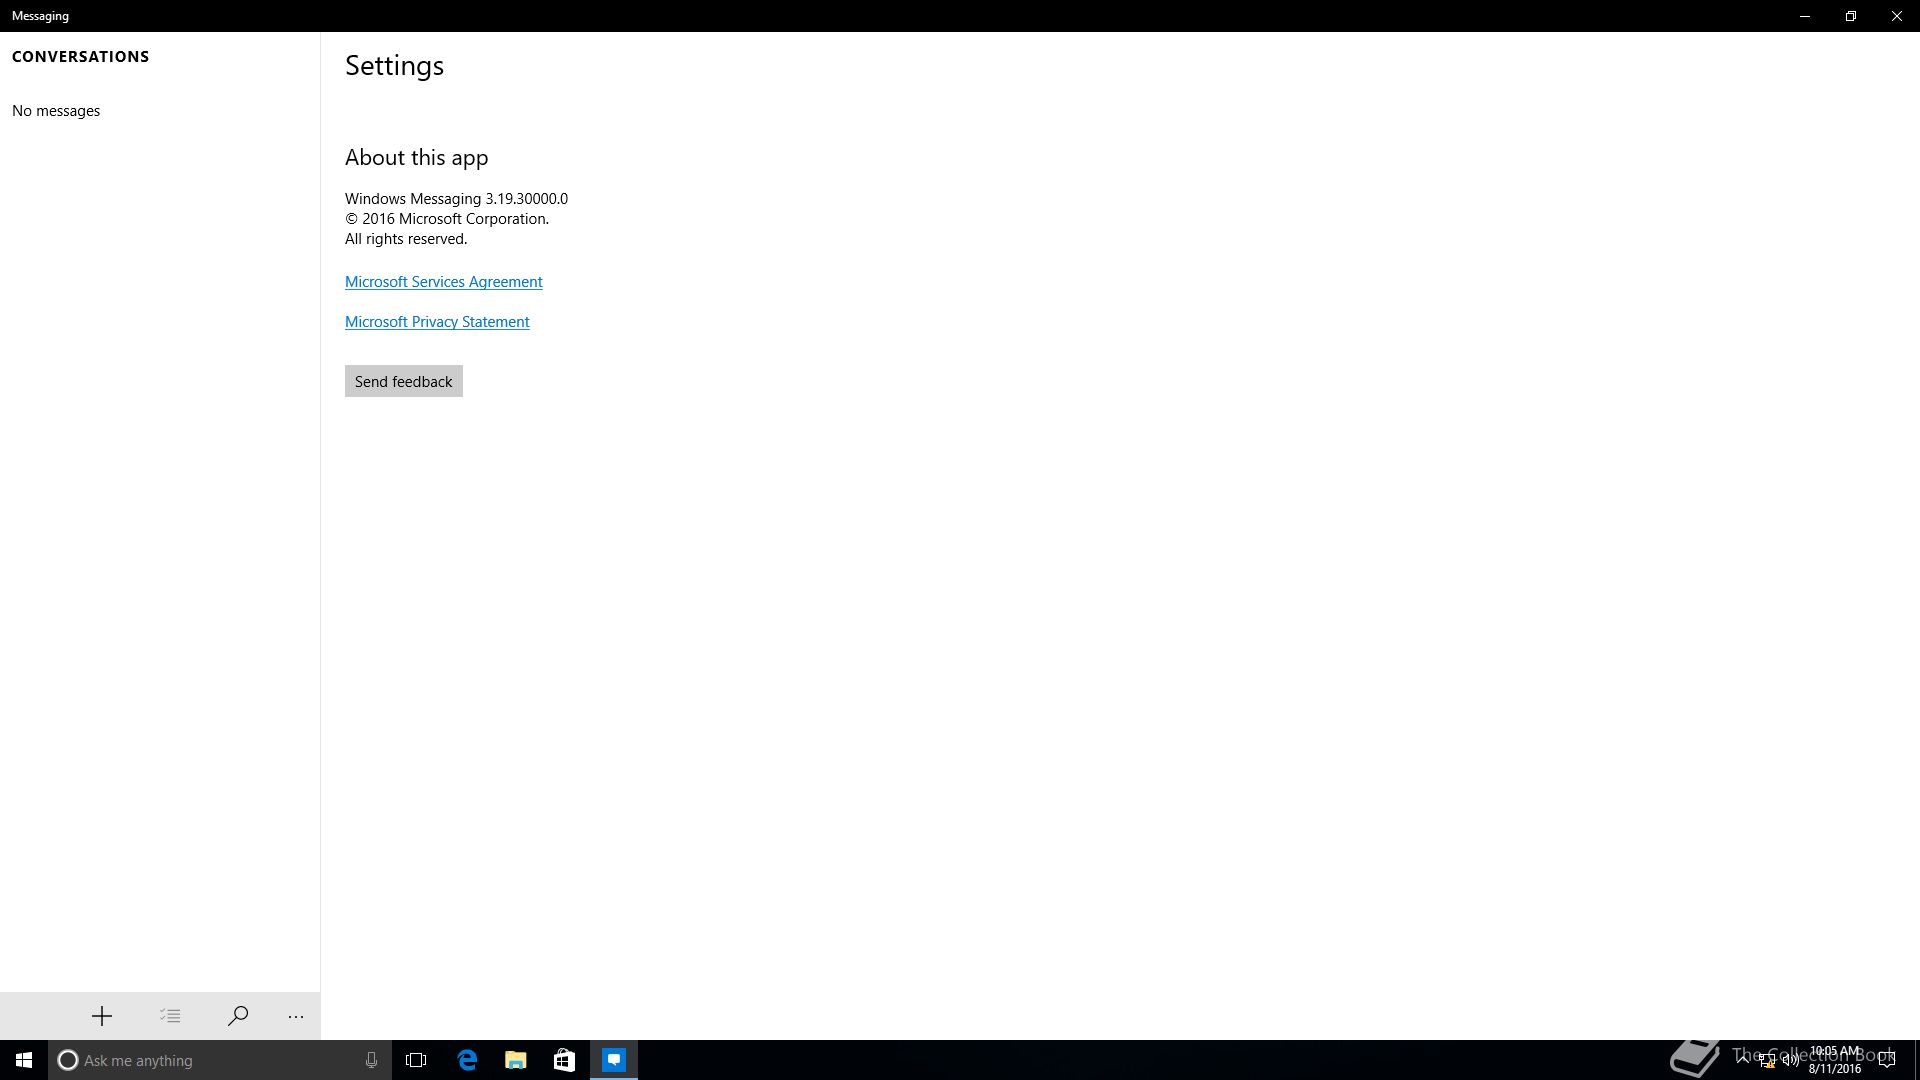
Task: Show hidden system tray icons
Action: pyautogui.click(x=1743, y=1060)
